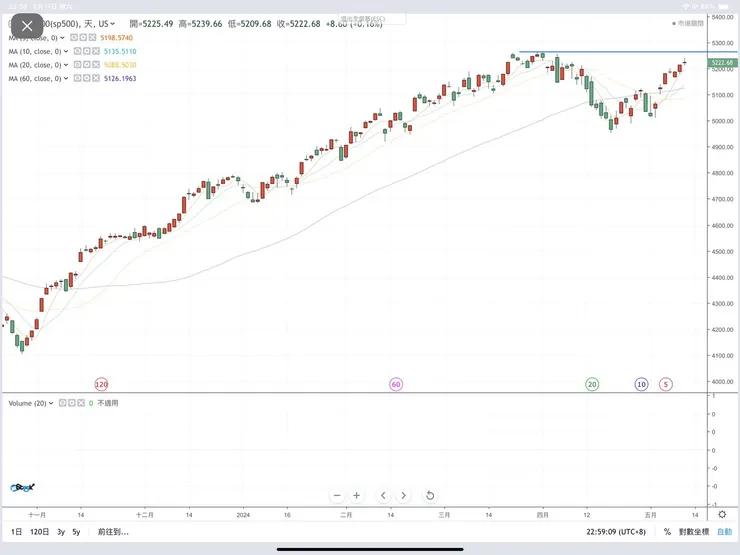Open settings for Volume (20)
Image resolution: width=740 pixels, height=555 pixels.
pos(72,403)
